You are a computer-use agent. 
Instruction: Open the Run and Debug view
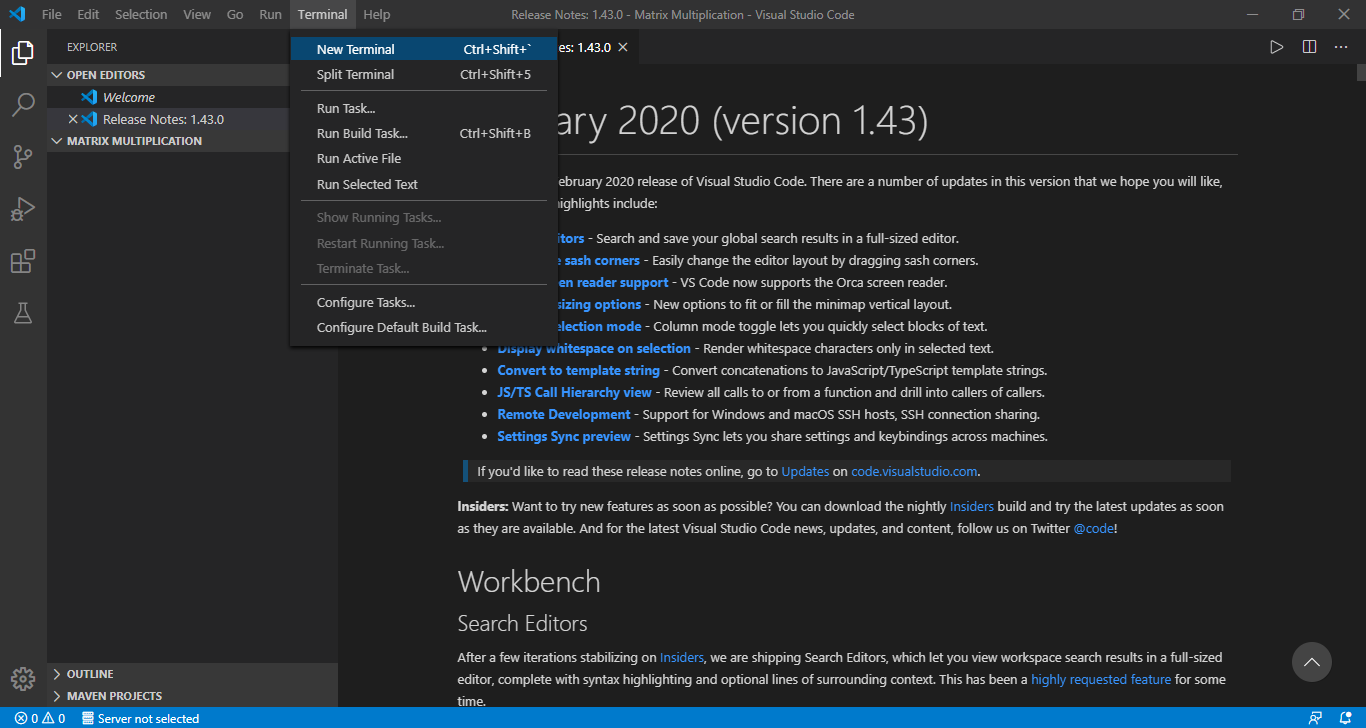(23, 209)
